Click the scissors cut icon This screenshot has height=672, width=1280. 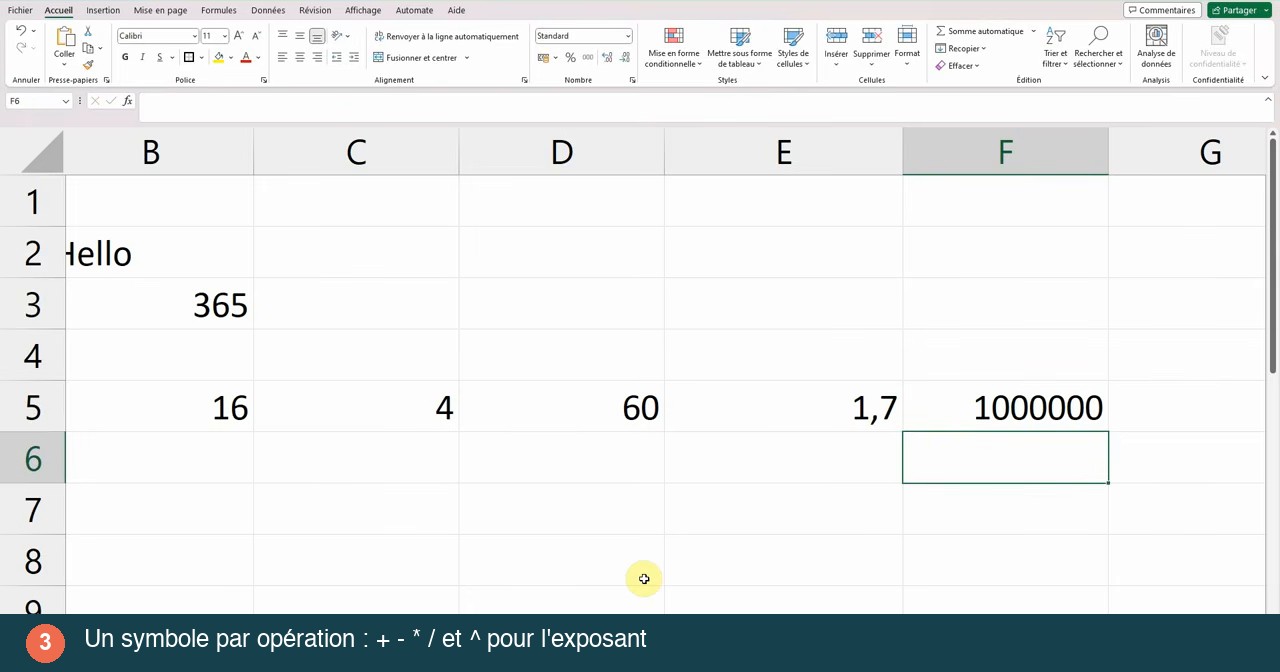click(x=88, y=31)
